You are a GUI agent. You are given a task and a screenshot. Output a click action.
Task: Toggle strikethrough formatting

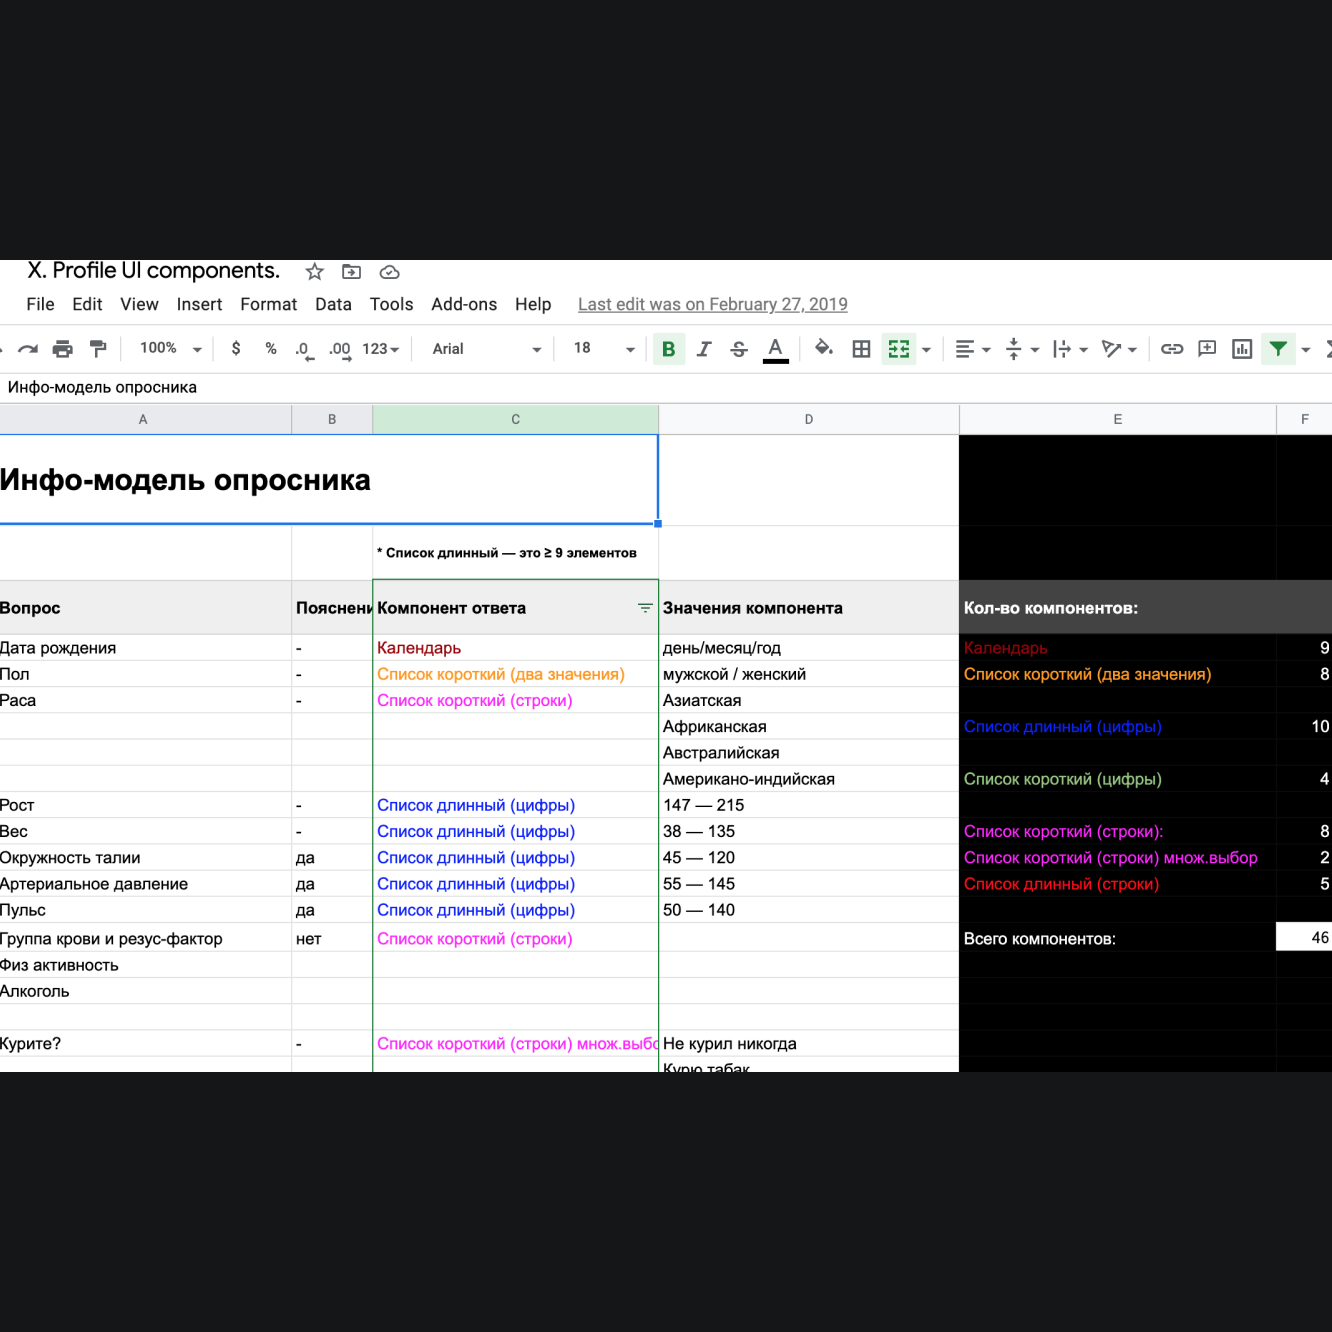(x=739, y=349)
